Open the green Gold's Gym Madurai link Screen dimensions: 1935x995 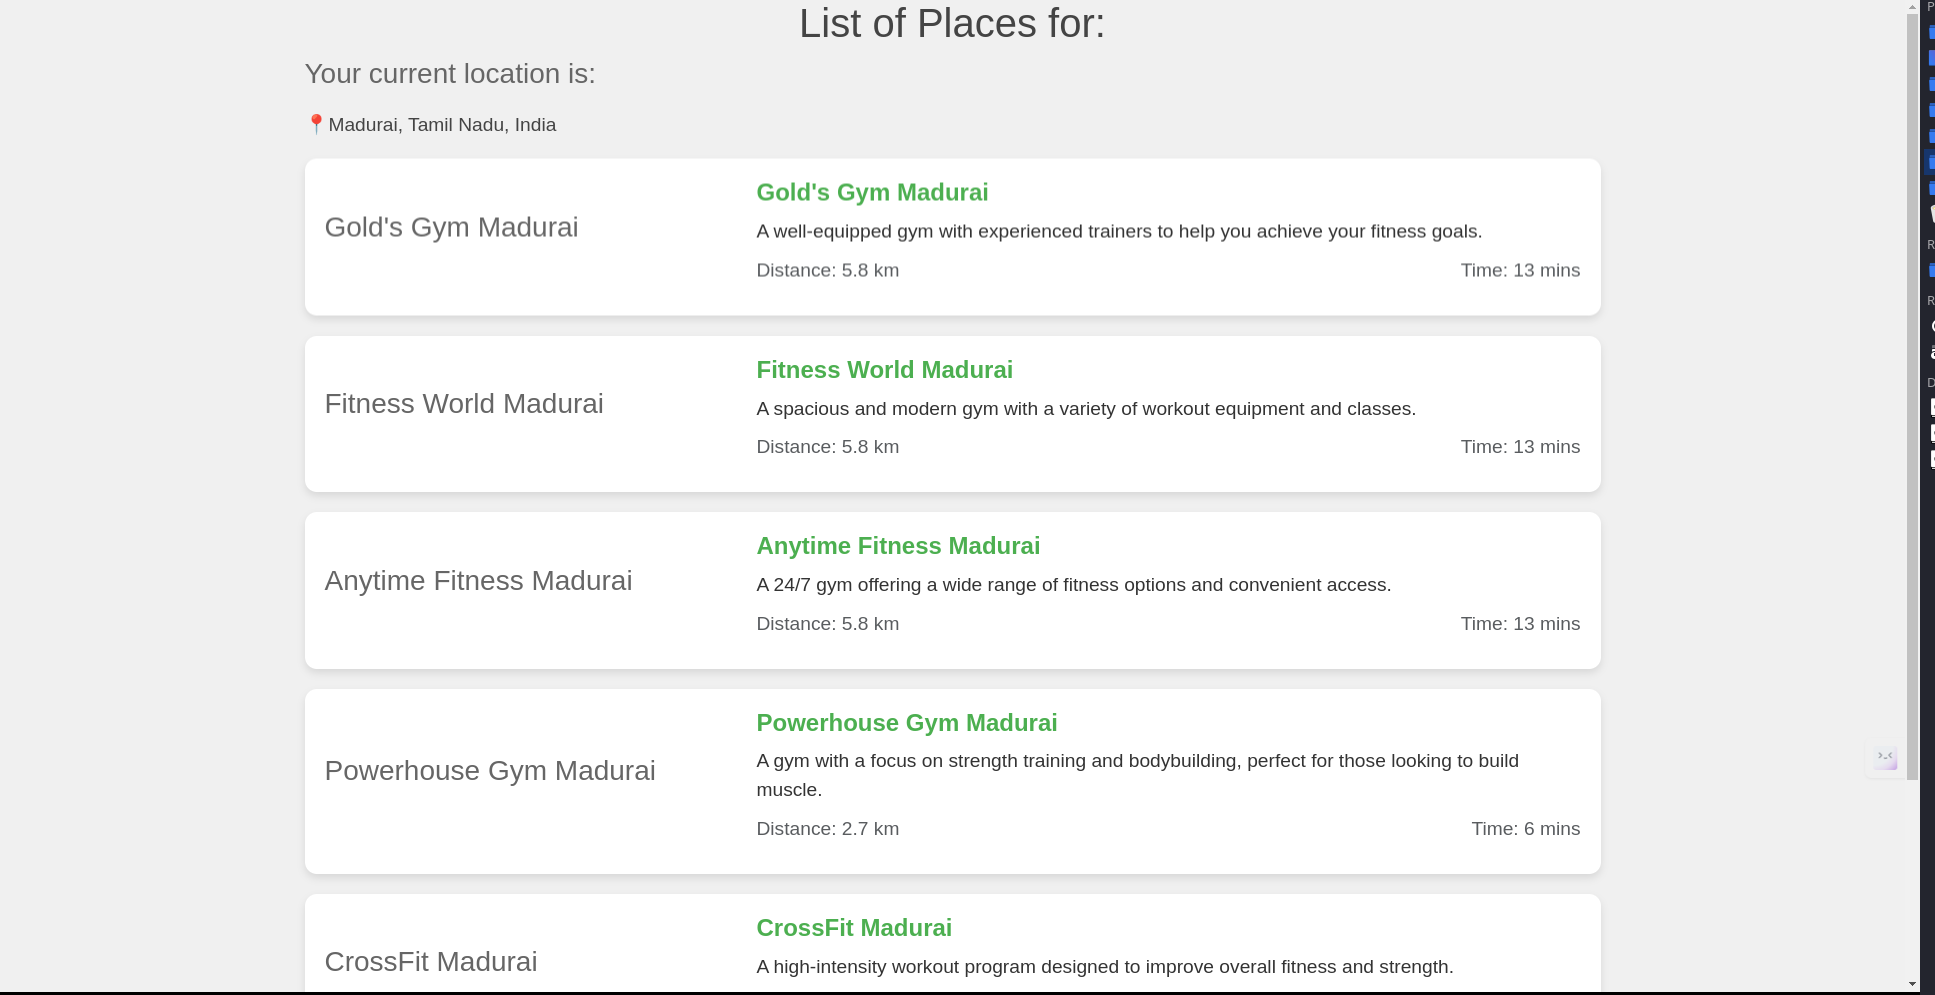[x=871, y=192]
